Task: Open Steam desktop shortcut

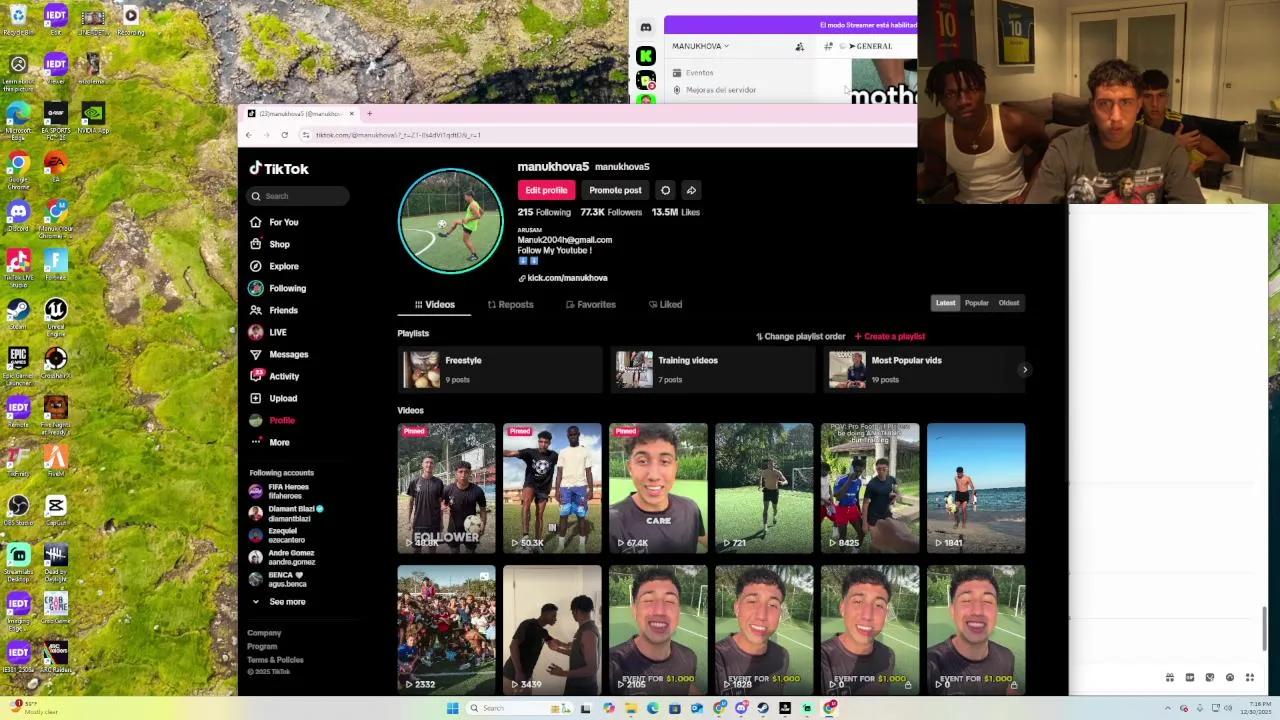Action: [18, 314]
